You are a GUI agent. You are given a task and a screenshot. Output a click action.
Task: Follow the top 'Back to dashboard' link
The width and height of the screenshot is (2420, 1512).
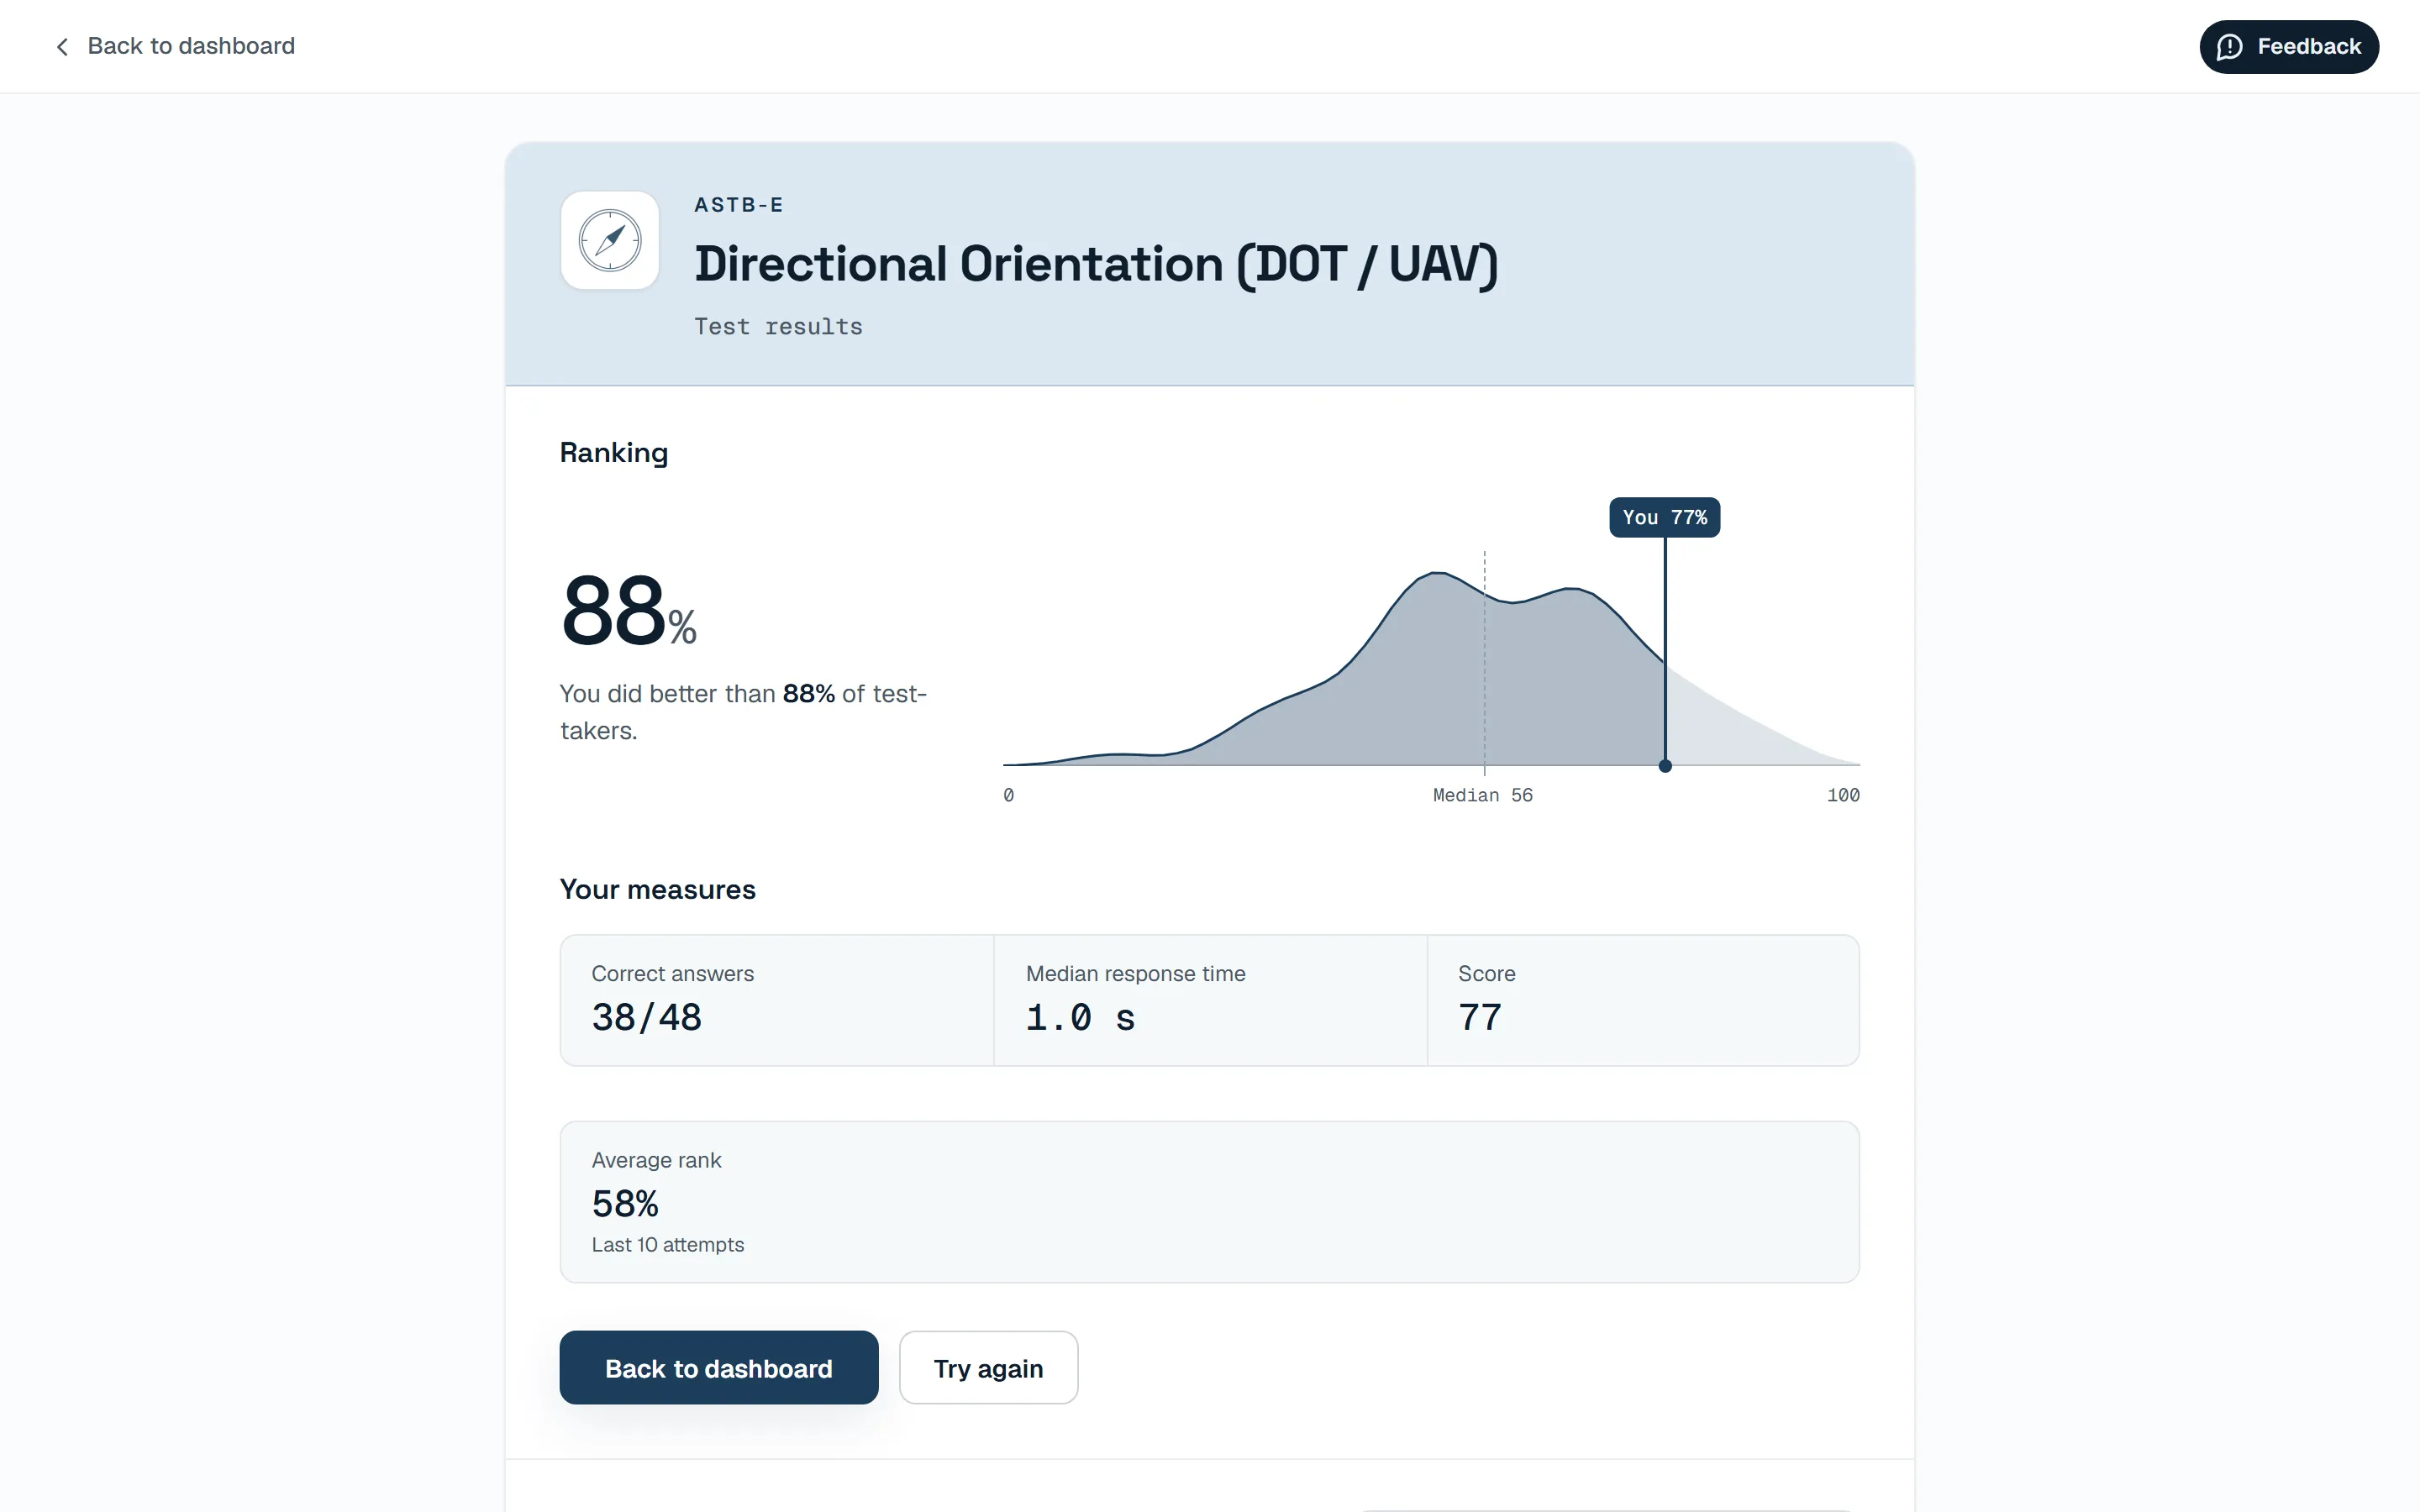[175, 46]
